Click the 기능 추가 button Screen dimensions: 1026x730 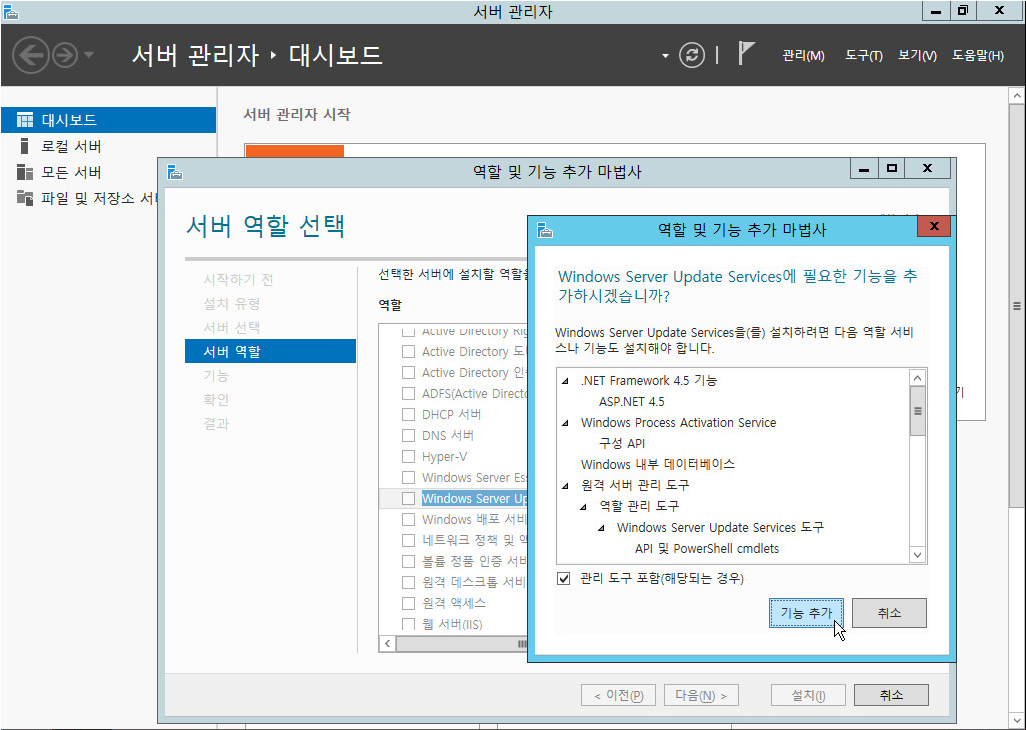(x=806, y=613)
